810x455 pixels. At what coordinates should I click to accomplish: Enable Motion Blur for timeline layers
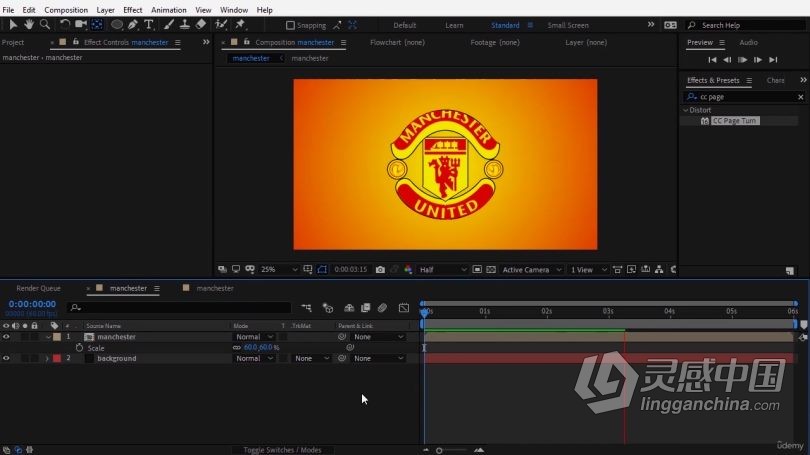[382, 308]
